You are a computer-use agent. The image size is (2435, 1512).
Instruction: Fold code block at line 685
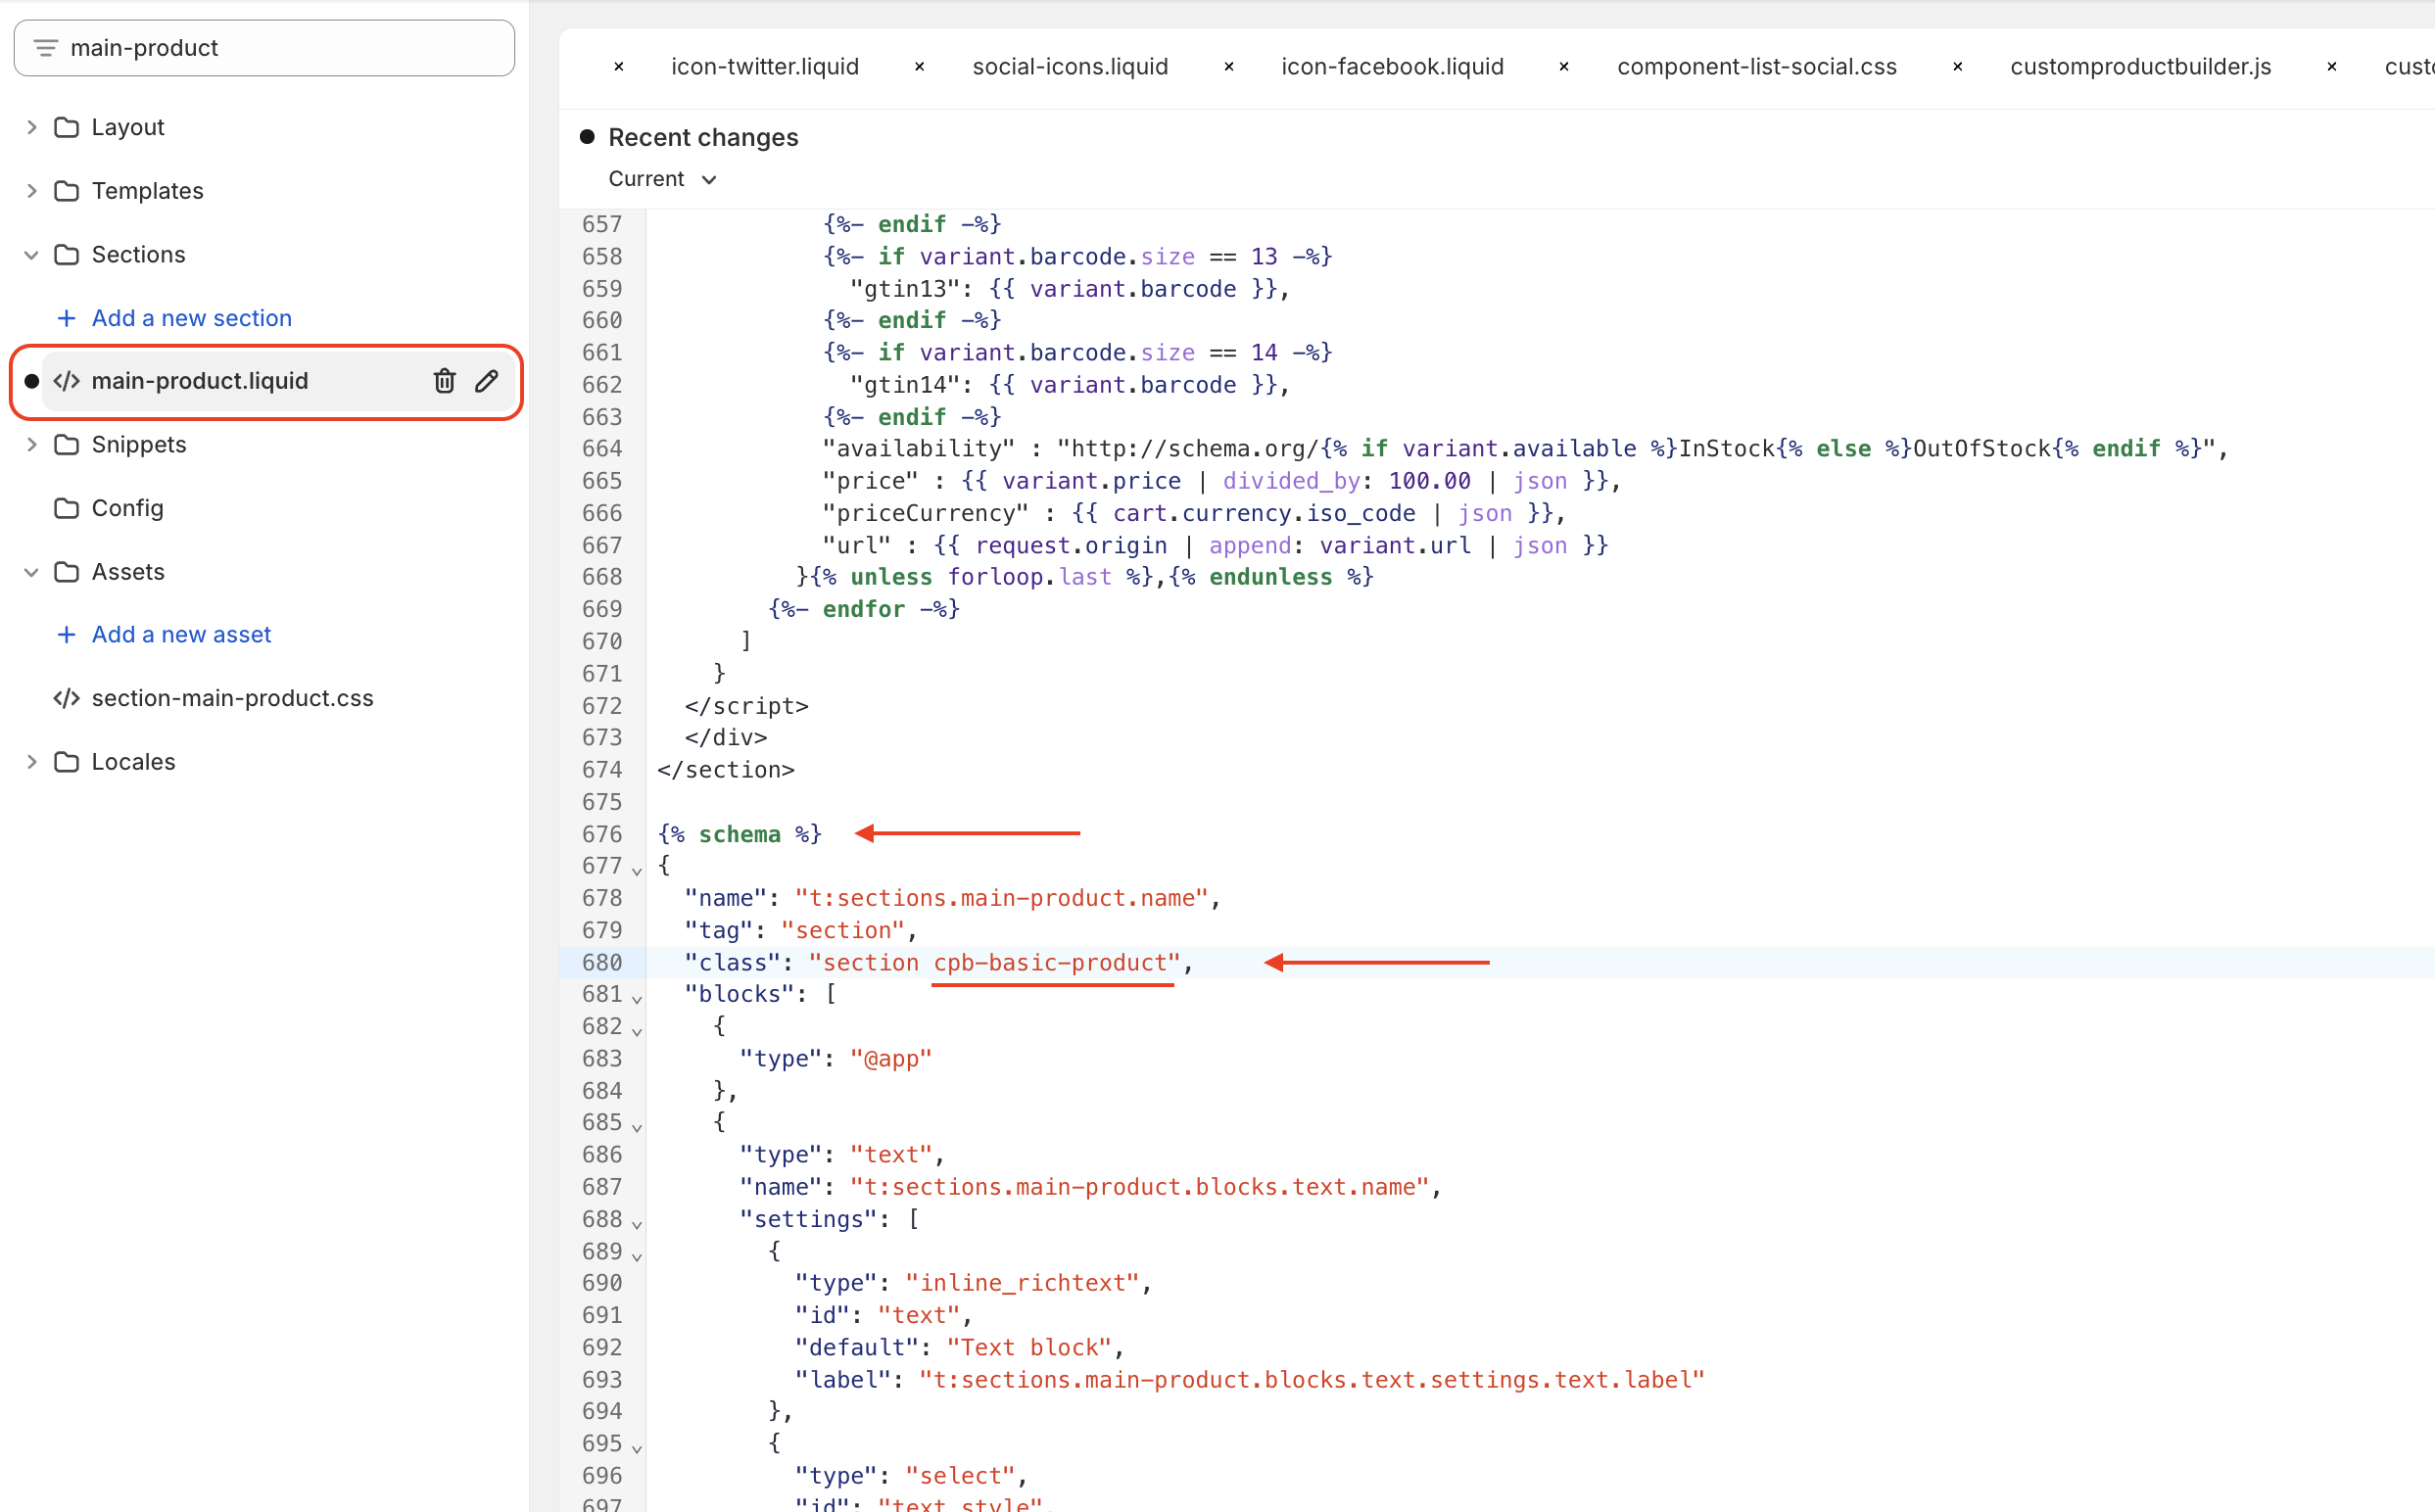pos(637,1126)
